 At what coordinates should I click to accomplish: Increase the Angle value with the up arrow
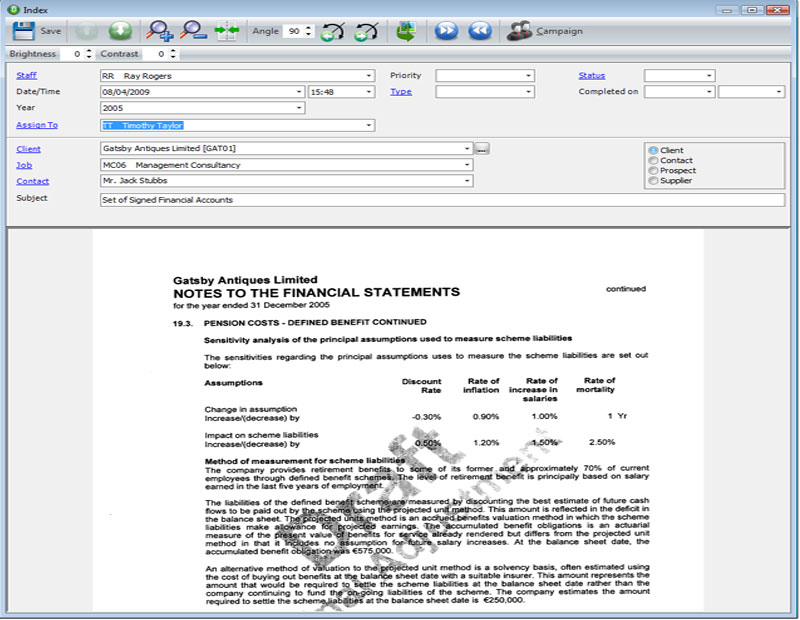point(308,28)
